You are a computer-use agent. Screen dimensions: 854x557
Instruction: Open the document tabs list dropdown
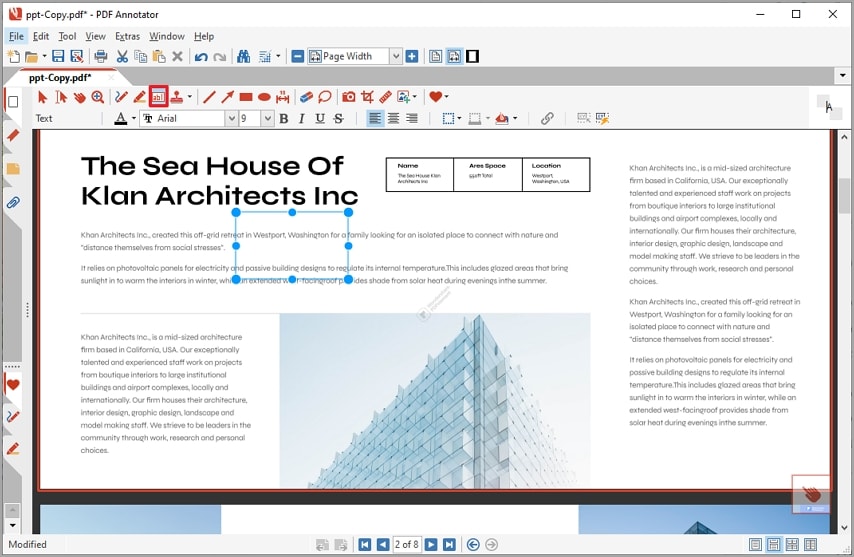point(843,75)
